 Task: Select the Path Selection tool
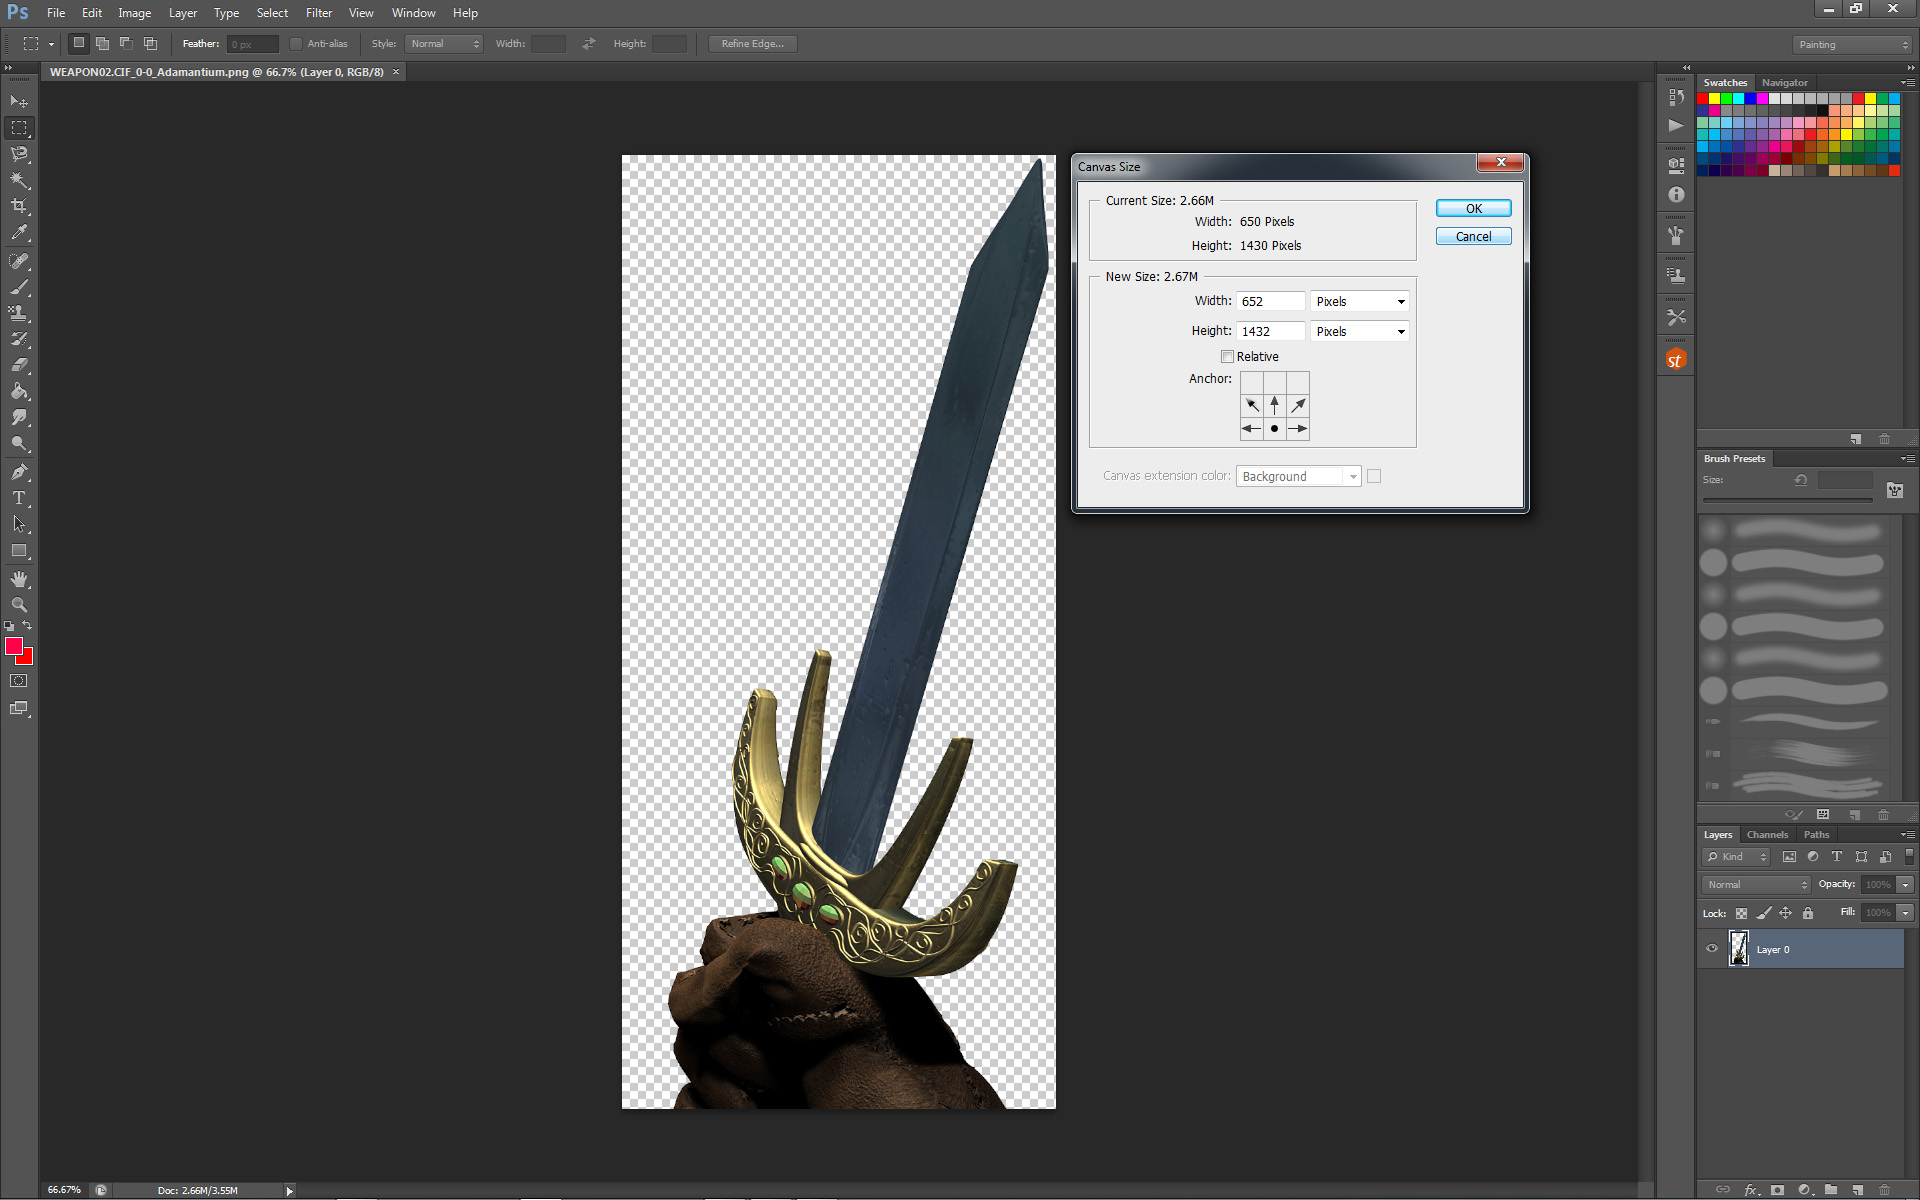(19, 524)
